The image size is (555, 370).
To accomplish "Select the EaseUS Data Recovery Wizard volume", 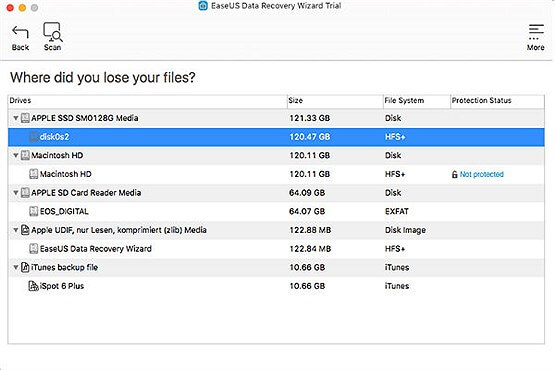I will point(96,249).
